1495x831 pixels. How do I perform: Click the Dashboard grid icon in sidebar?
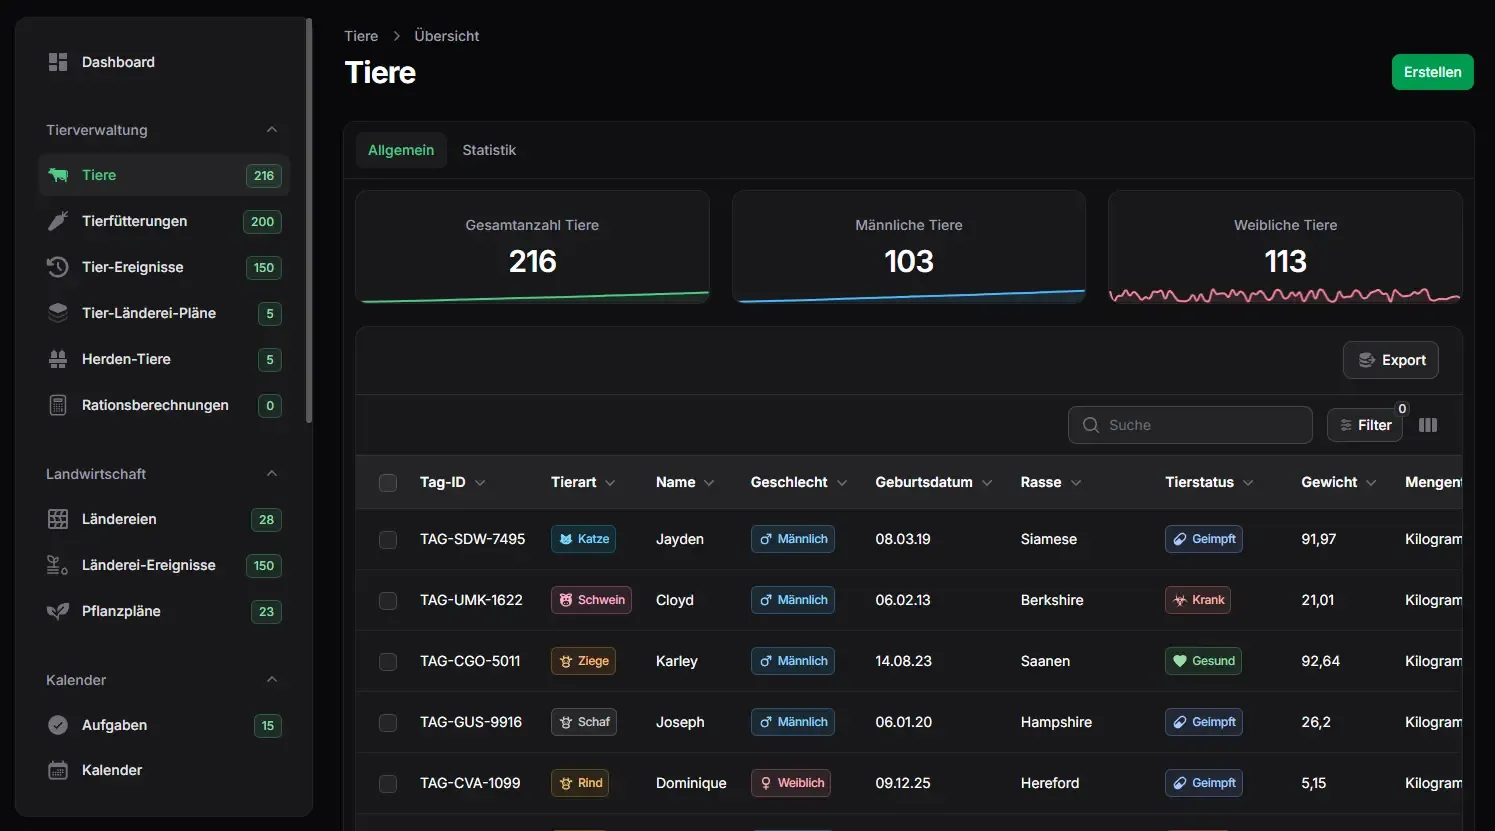coord(58,62)
